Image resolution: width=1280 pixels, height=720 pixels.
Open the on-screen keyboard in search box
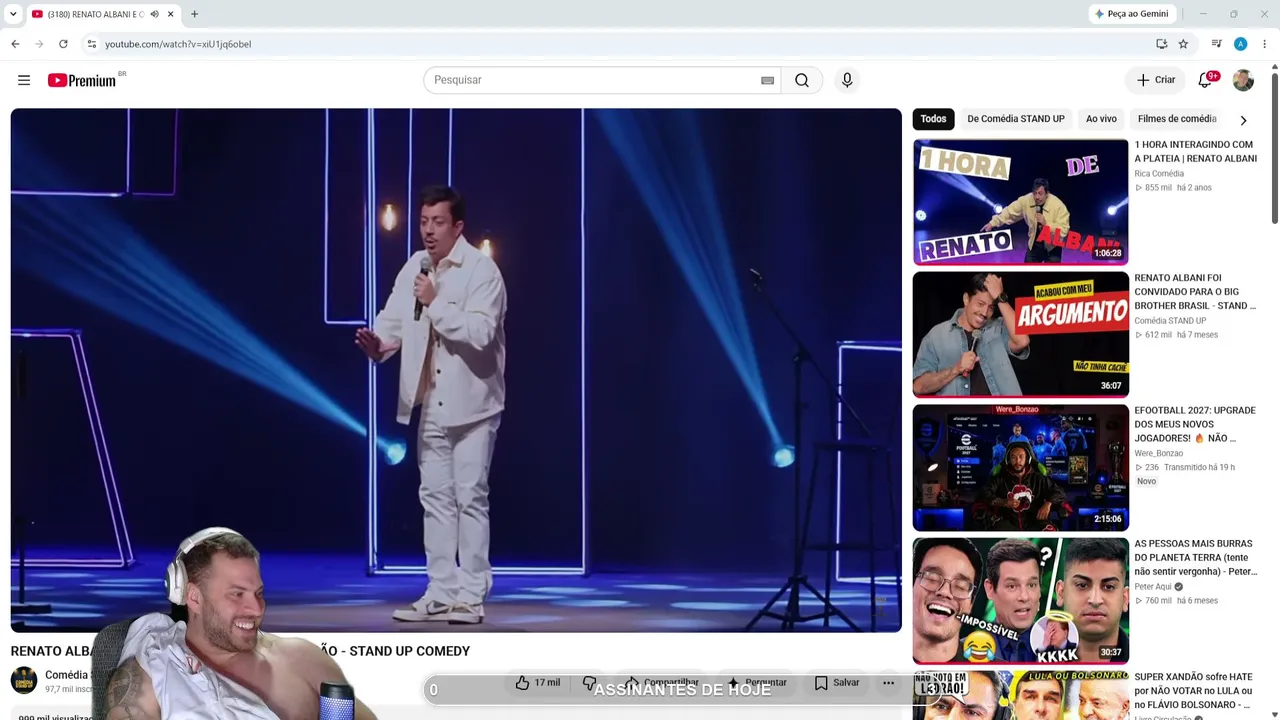(x=767, y=80)
